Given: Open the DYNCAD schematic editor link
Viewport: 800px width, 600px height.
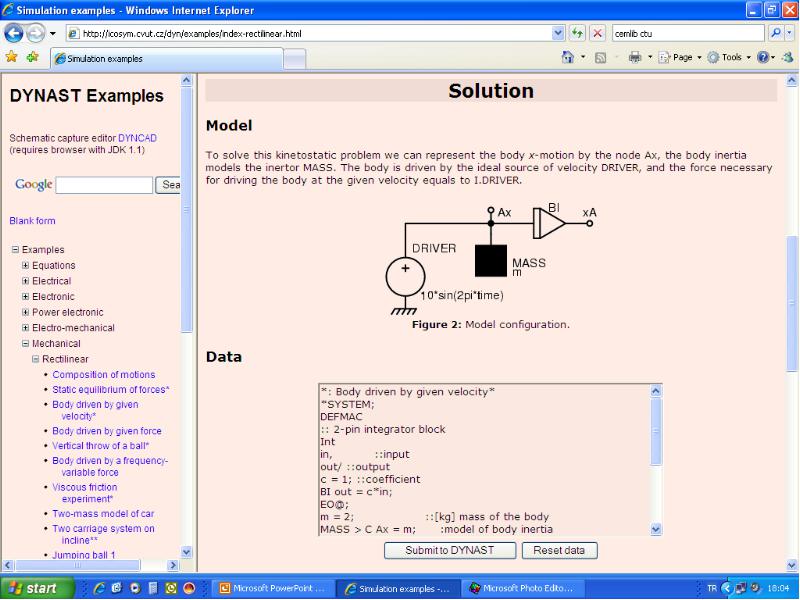Looking at the screenshot, I should (x=137, y=138).
